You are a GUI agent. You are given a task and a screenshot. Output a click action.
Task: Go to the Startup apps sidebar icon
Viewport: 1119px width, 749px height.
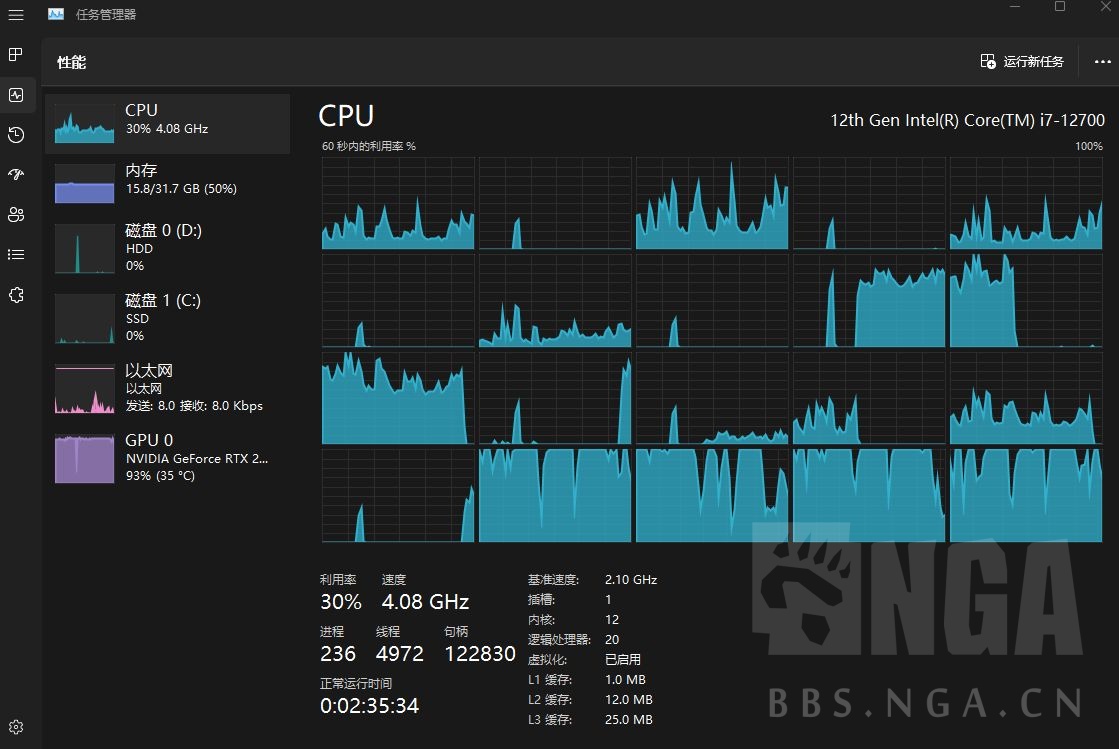click(x=16, y=175)
